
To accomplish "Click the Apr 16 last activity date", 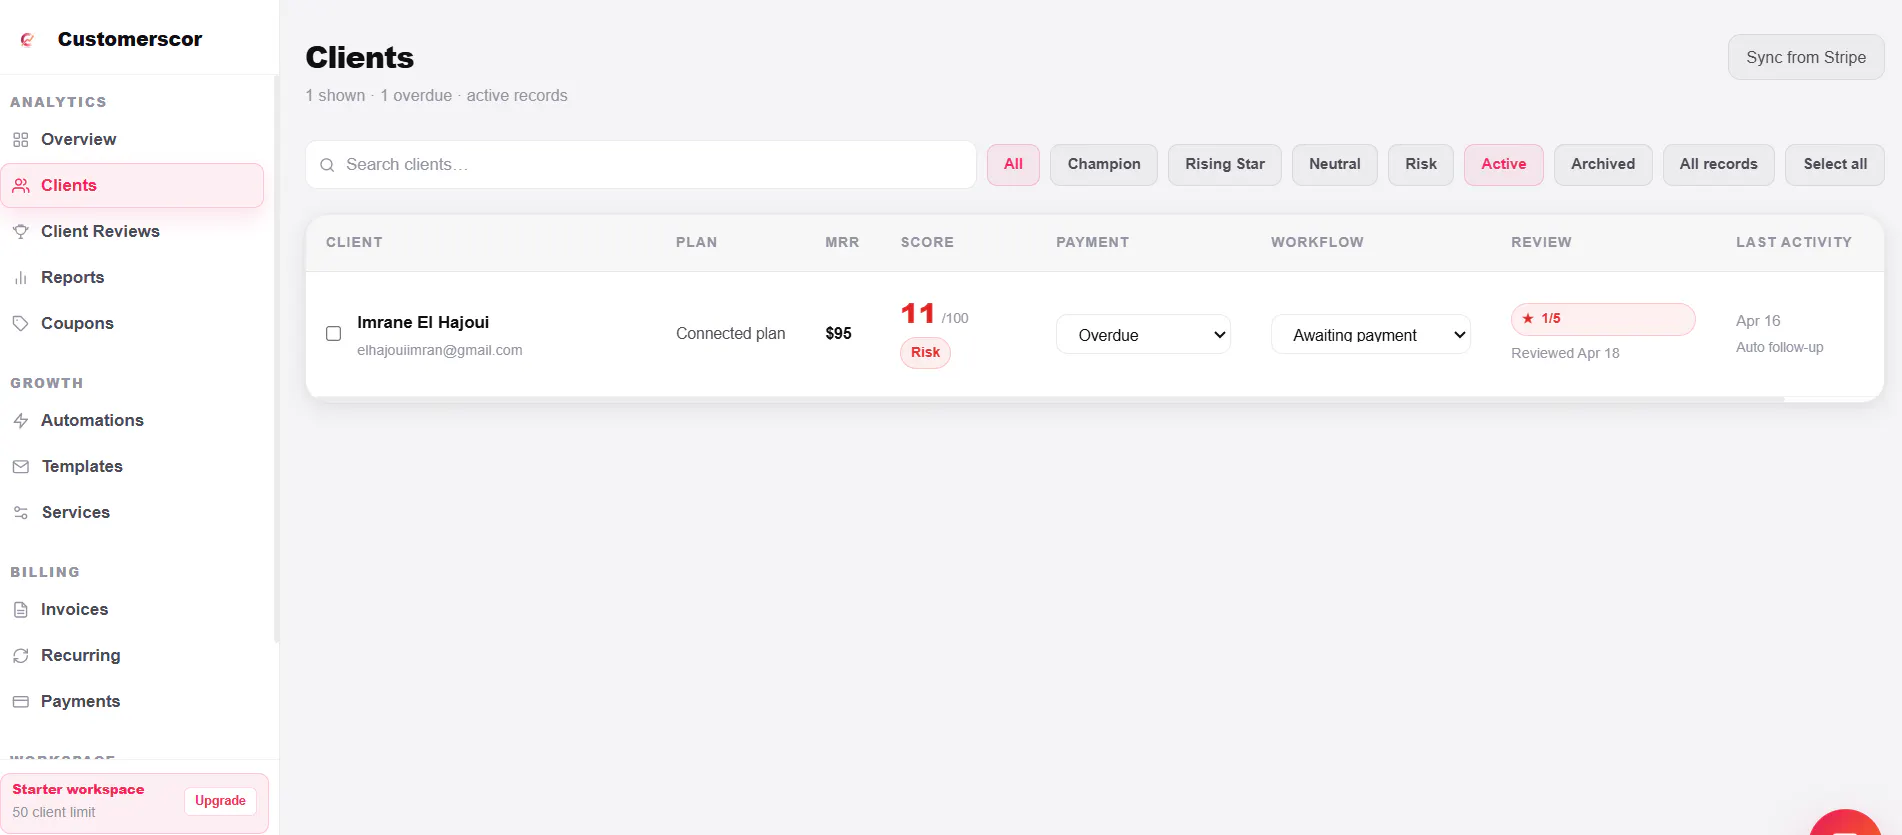I will coord(1758,321).
